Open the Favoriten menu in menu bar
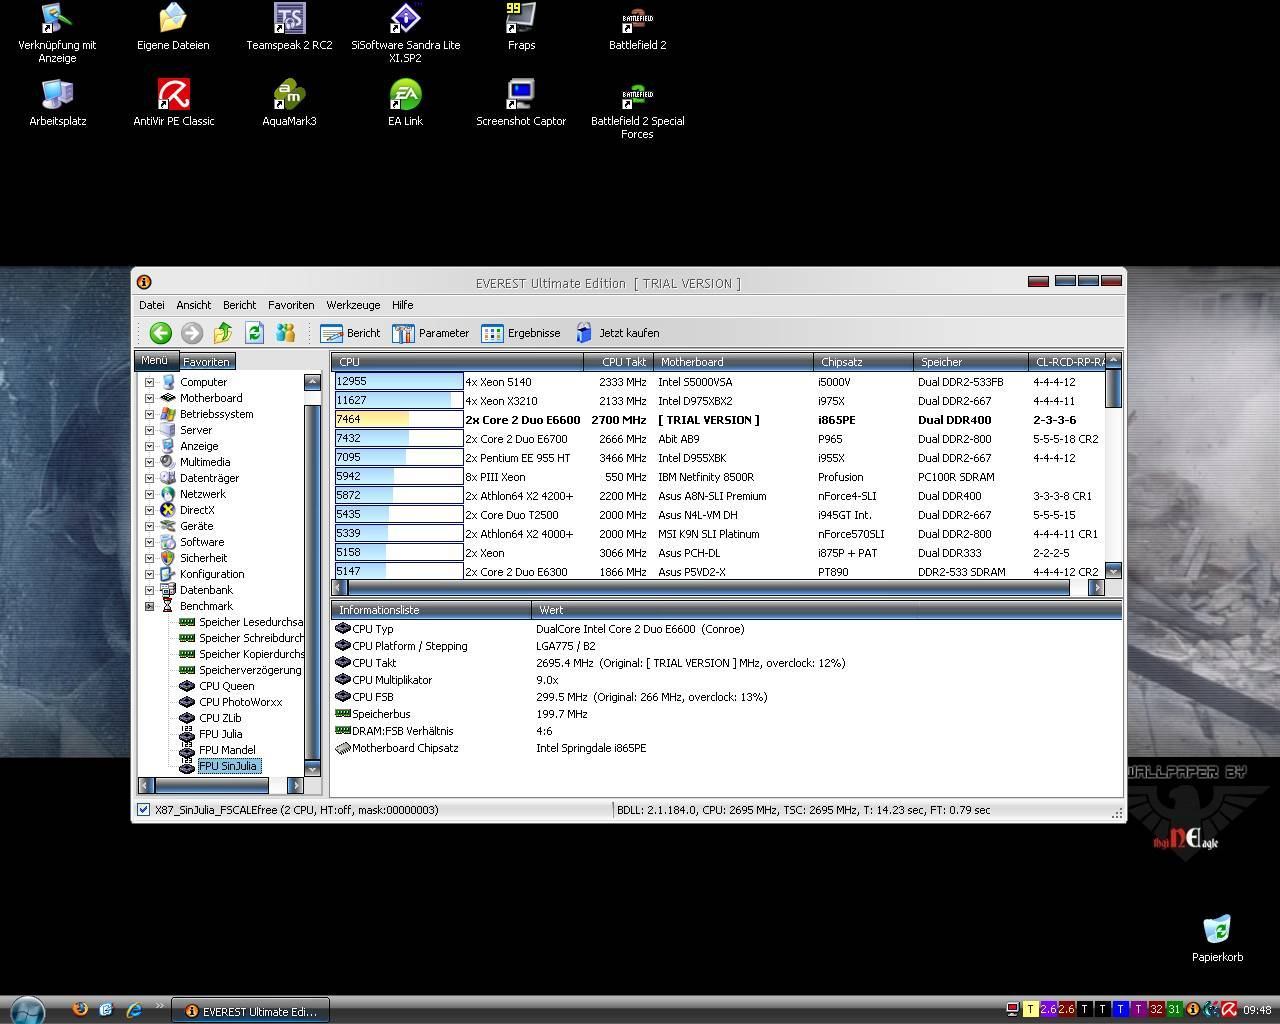Screen dimensions: 1280x1024 291,305
